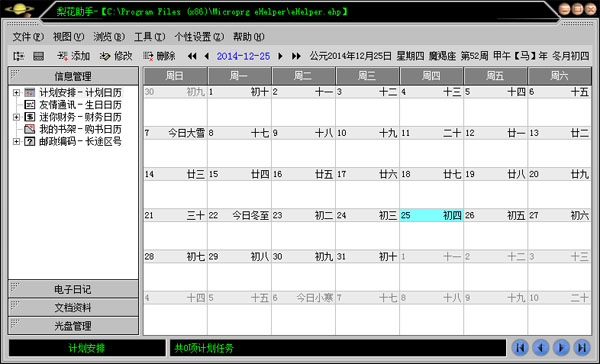The image size is (600, 364).
Task: Click the first-record blue round button
Action: tap(520, 348)
